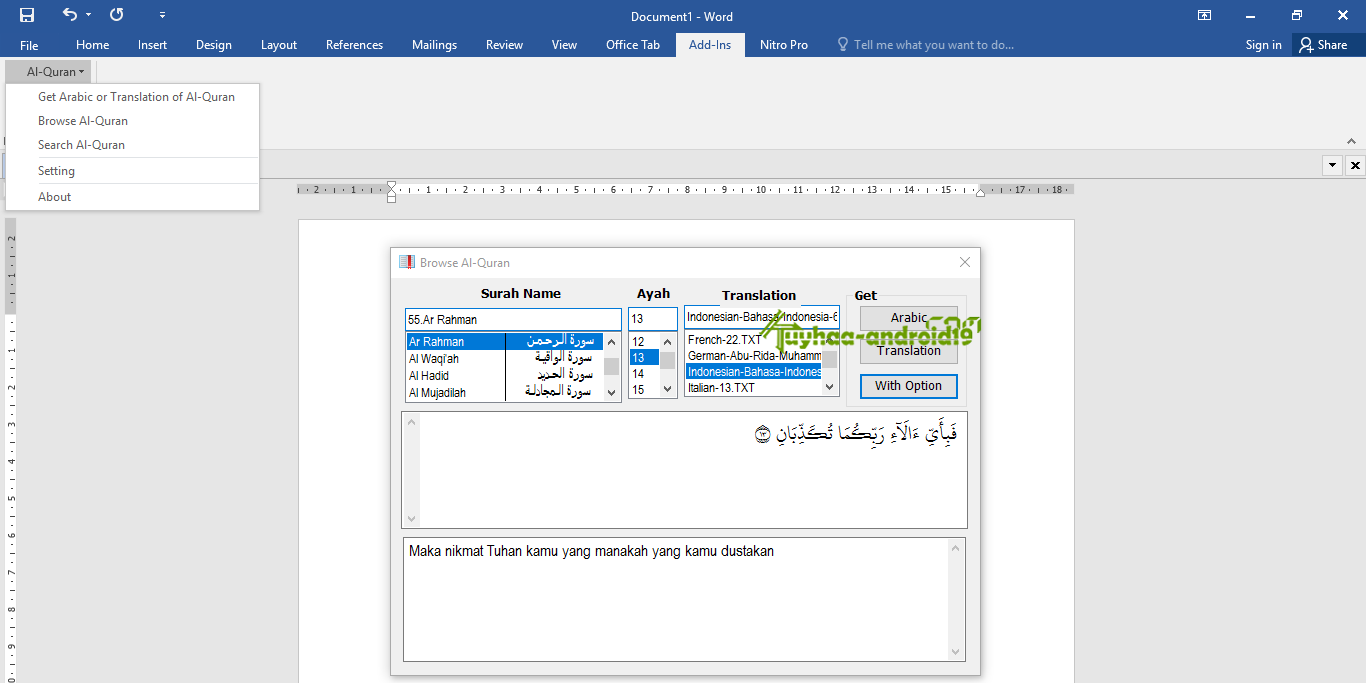Click the Tell me lightbulb icon
Viewport: 1366px width, 683px height.
tap(842, 44)
